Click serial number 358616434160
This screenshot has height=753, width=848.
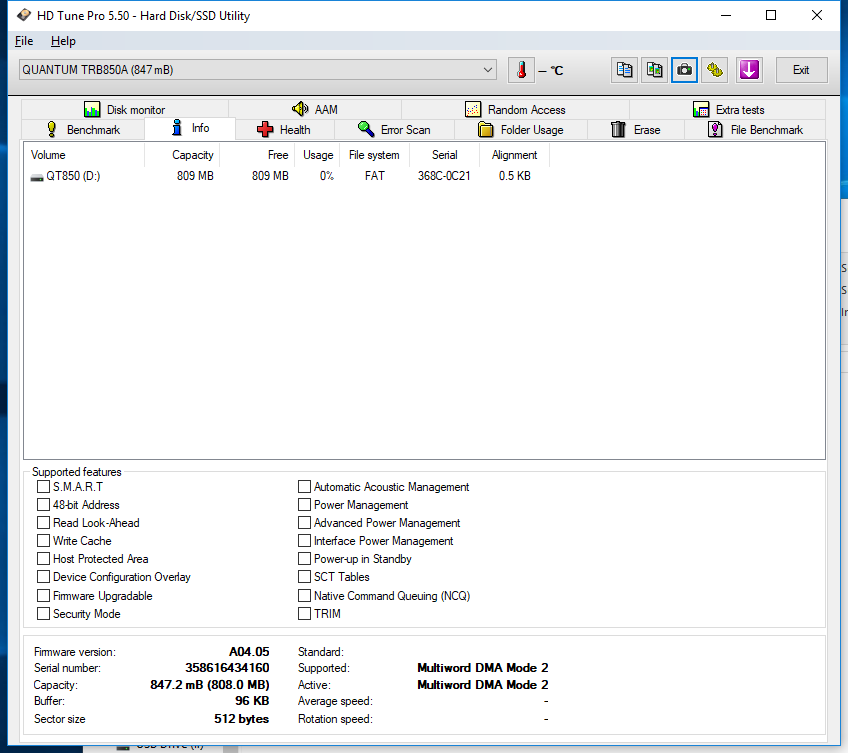click(227, 668)
